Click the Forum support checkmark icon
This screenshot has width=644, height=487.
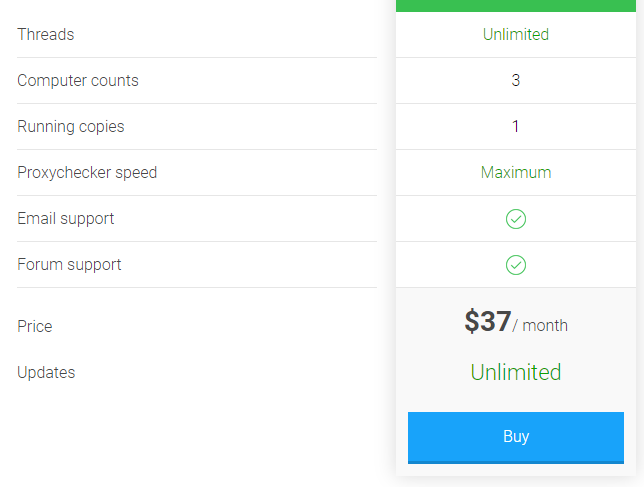coord(516,265)
